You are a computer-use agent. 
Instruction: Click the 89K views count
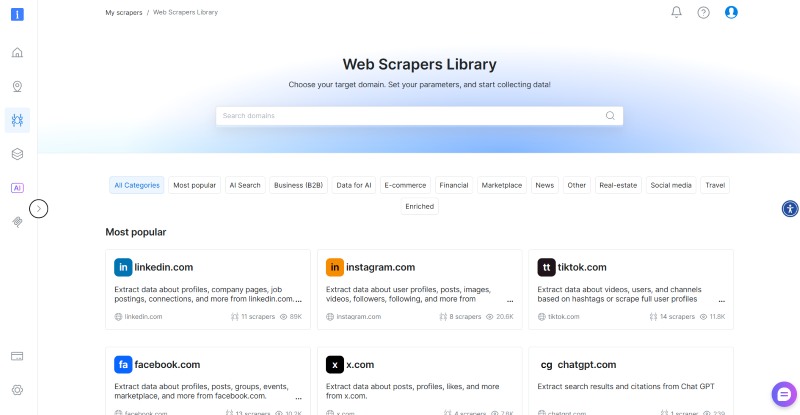pos(295,316)
